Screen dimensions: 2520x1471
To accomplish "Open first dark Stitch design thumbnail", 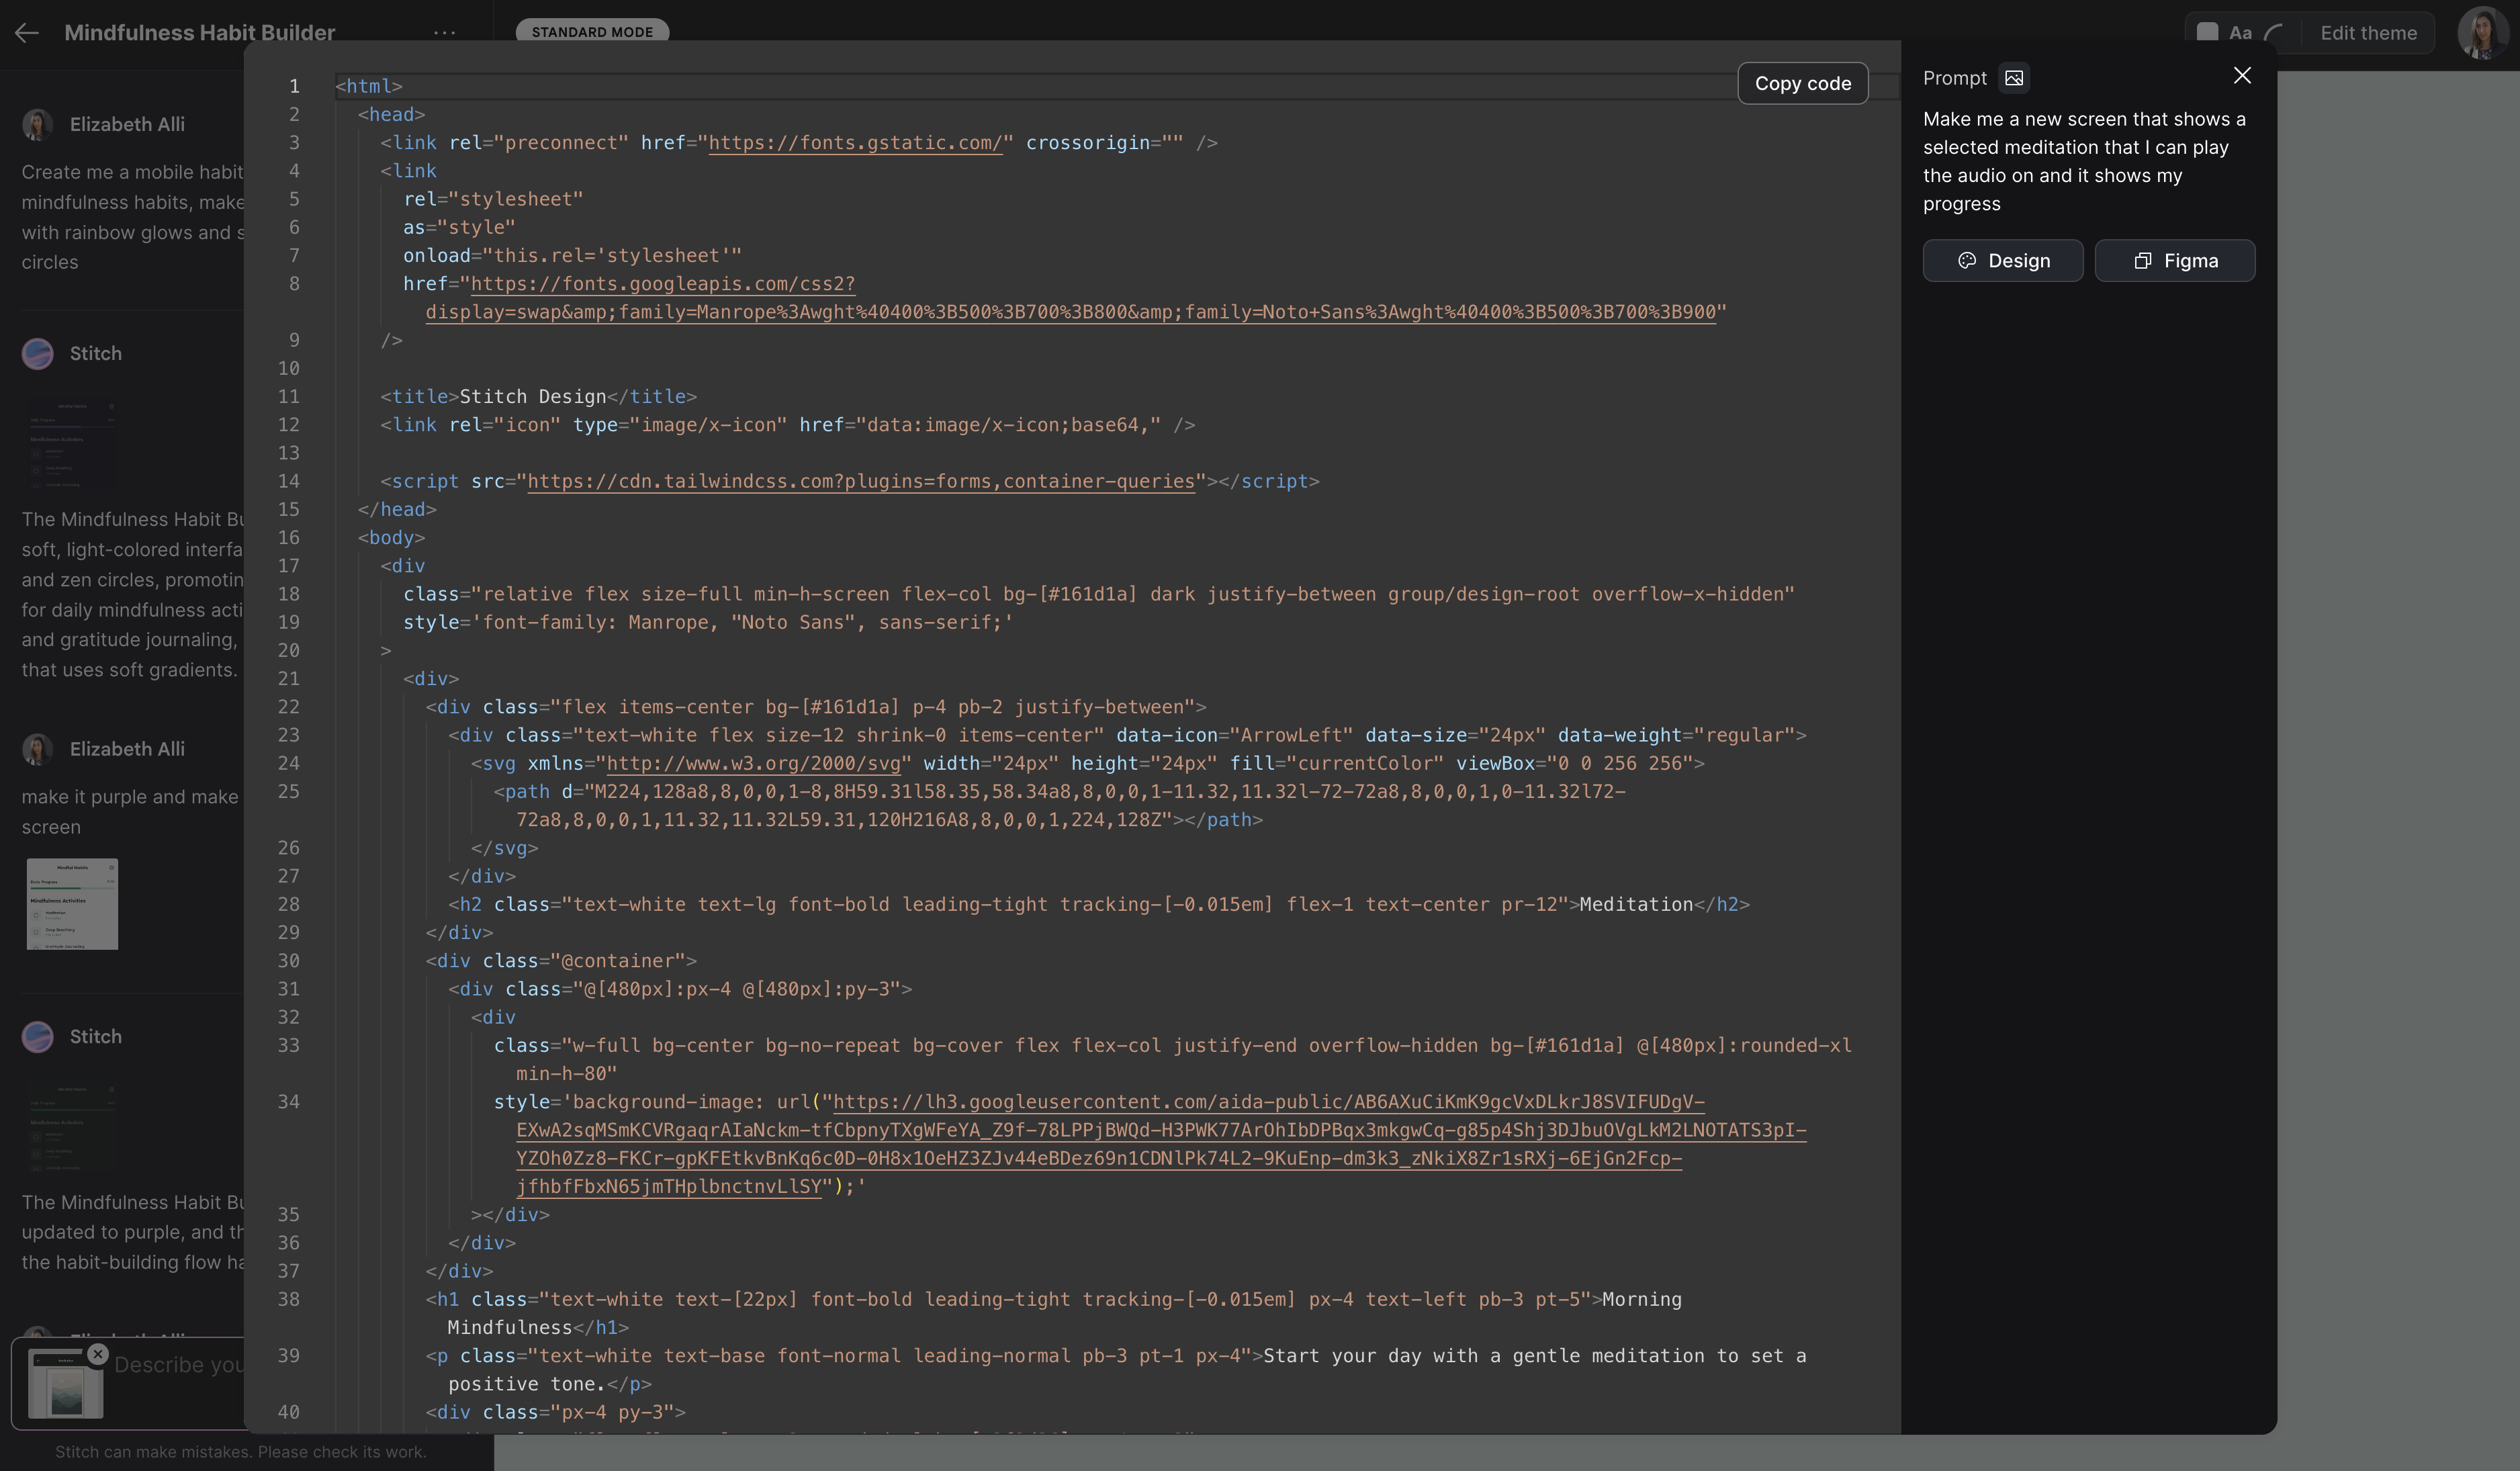I will pyautogui.click(x=72, y=444).
